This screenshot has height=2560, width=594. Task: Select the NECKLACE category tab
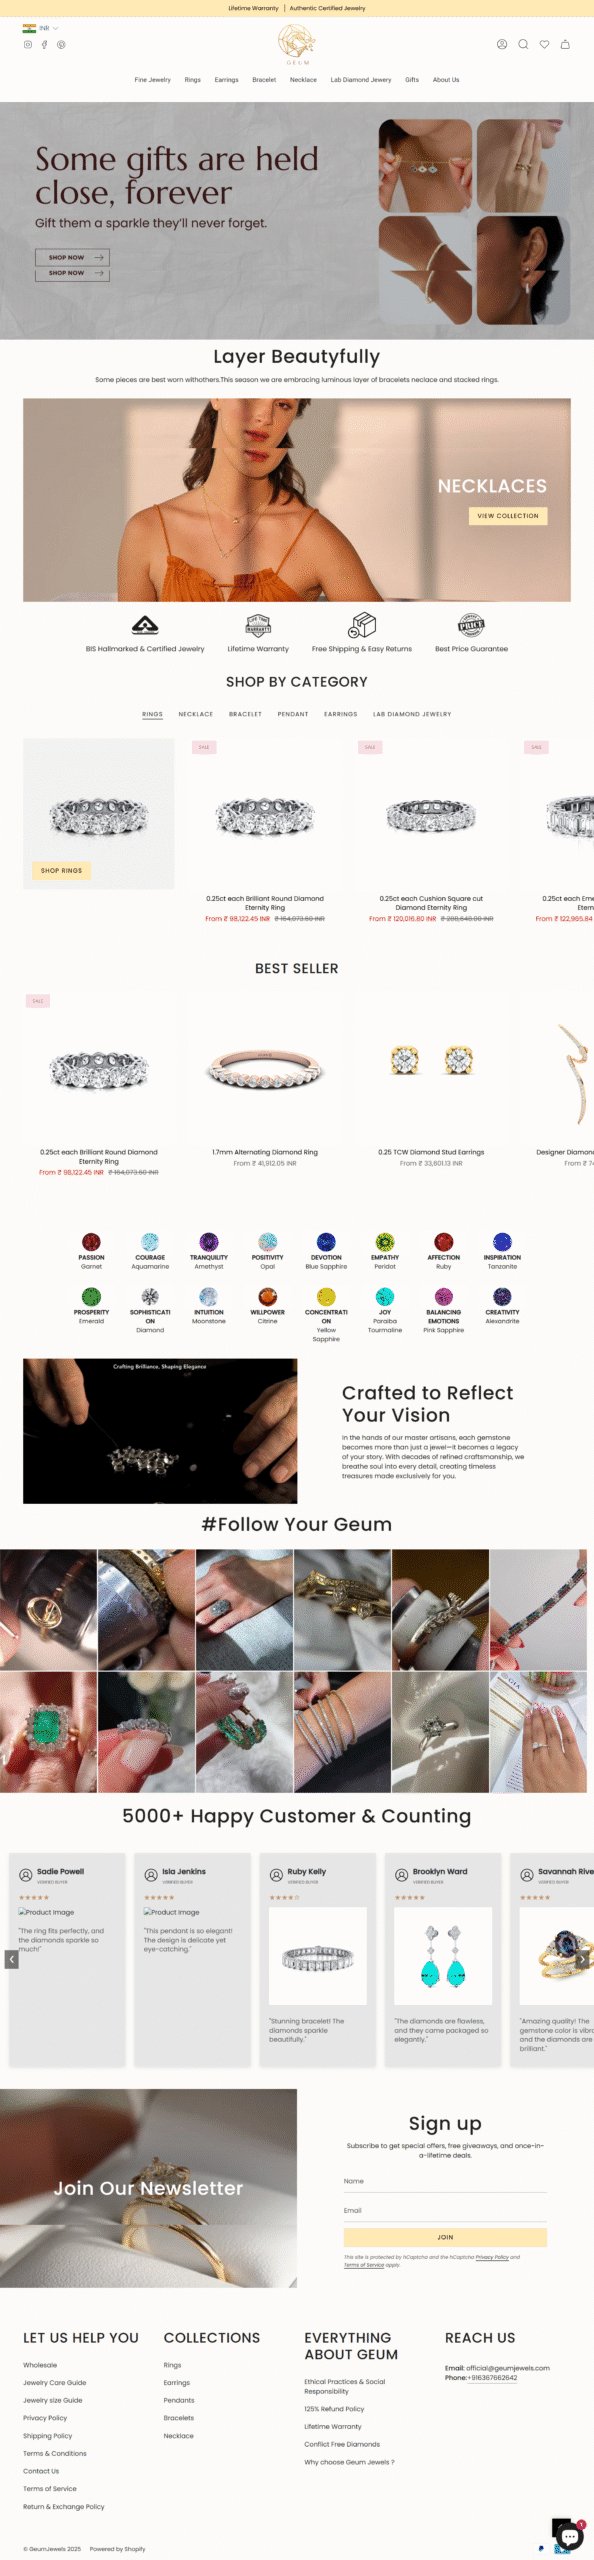coord(196,714)
